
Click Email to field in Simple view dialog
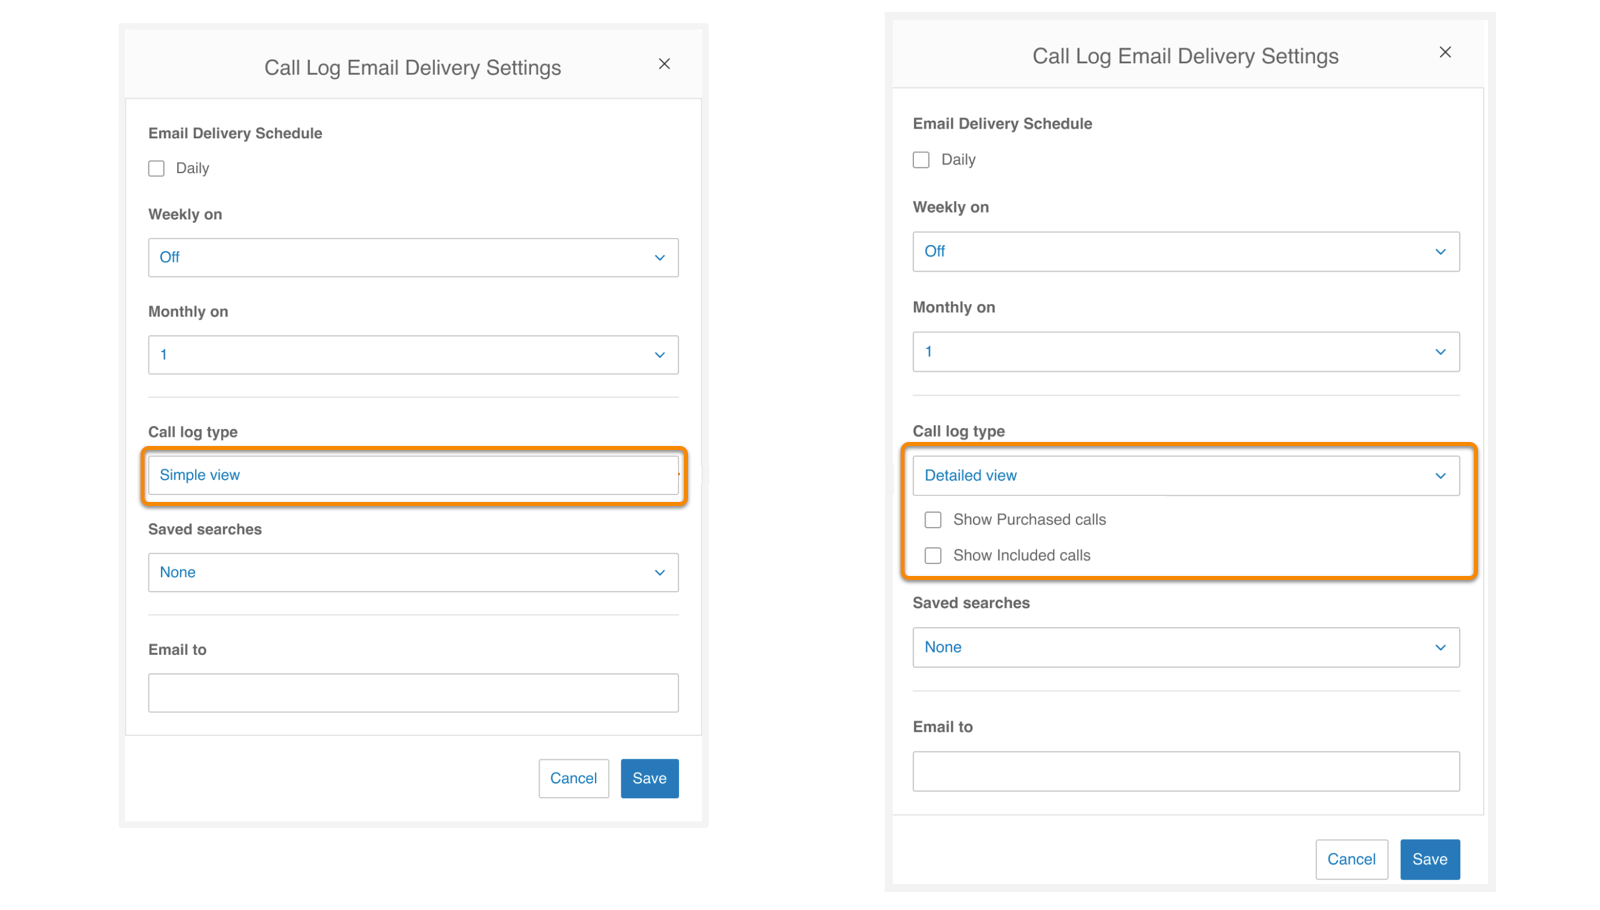413,693
